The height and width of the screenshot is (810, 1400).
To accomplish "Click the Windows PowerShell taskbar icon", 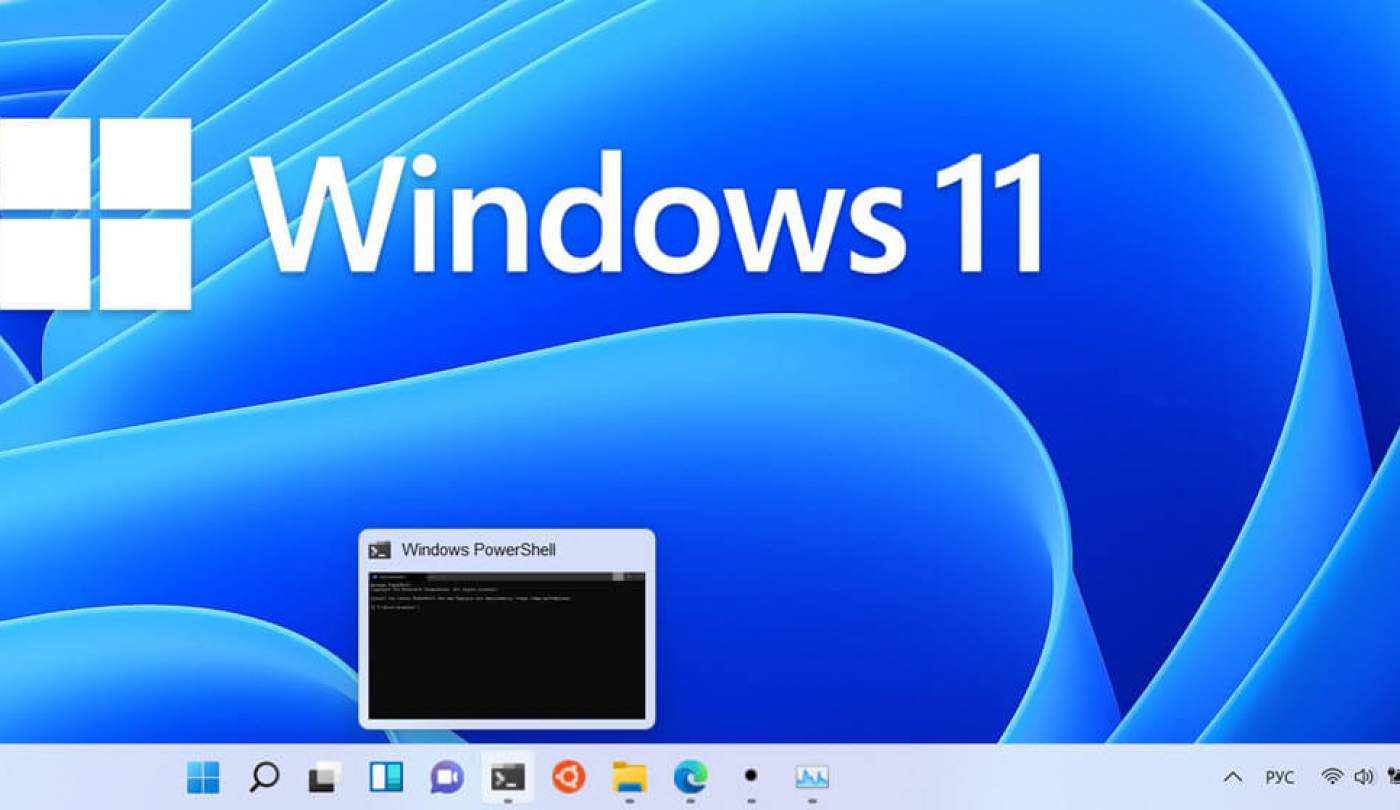I will 508,777.
